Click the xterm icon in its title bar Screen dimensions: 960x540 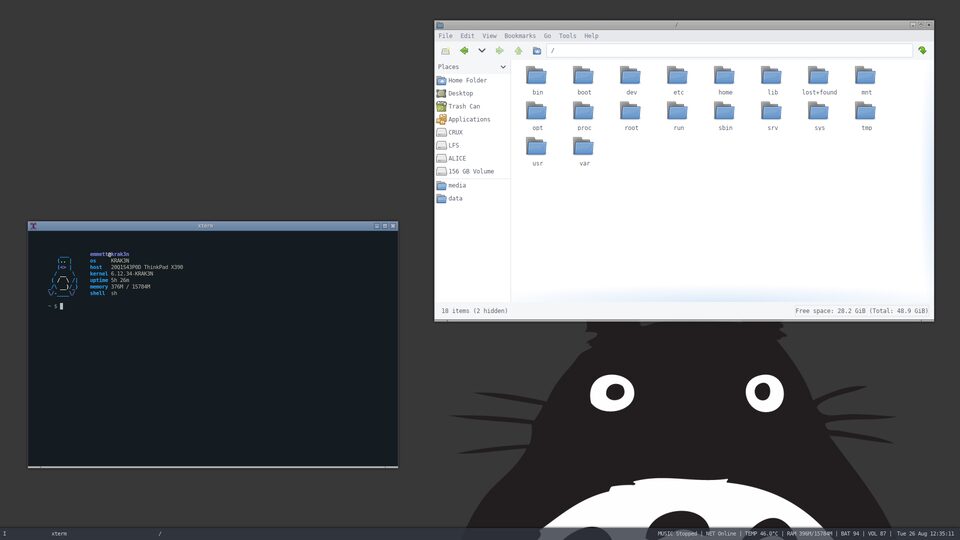pyautogui.click(x=33, y=226)
